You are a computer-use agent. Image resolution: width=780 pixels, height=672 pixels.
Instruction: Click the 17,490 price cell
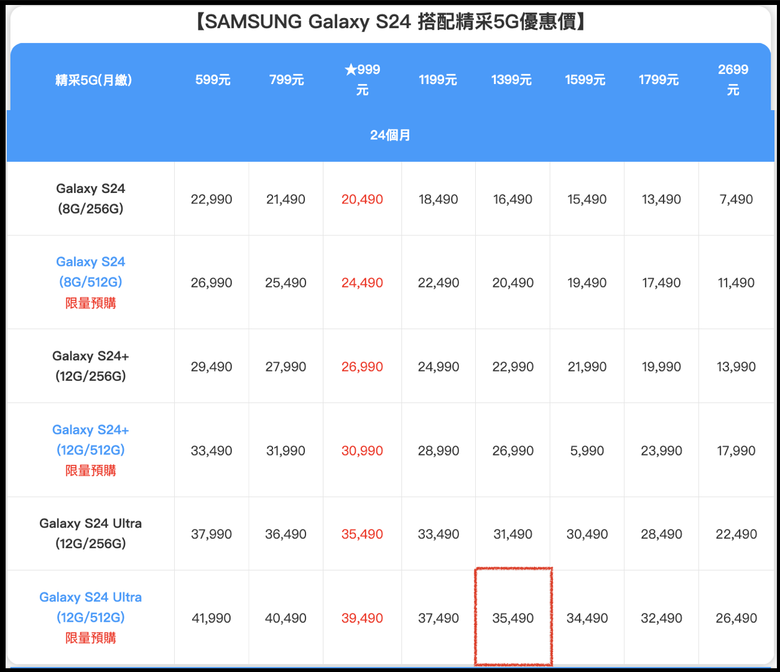click(661, 283)
